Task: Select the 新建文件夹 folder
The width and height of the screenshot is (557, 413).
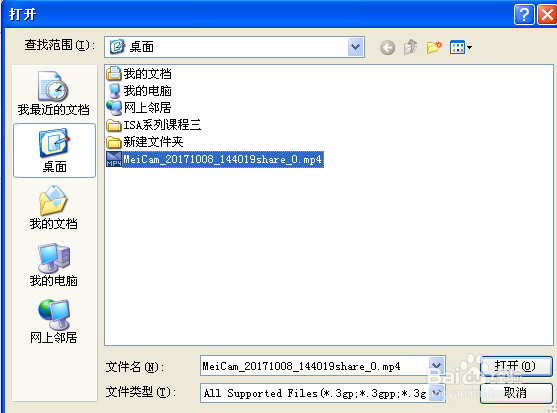Action: pyautogui.click(x=145, y=142)
